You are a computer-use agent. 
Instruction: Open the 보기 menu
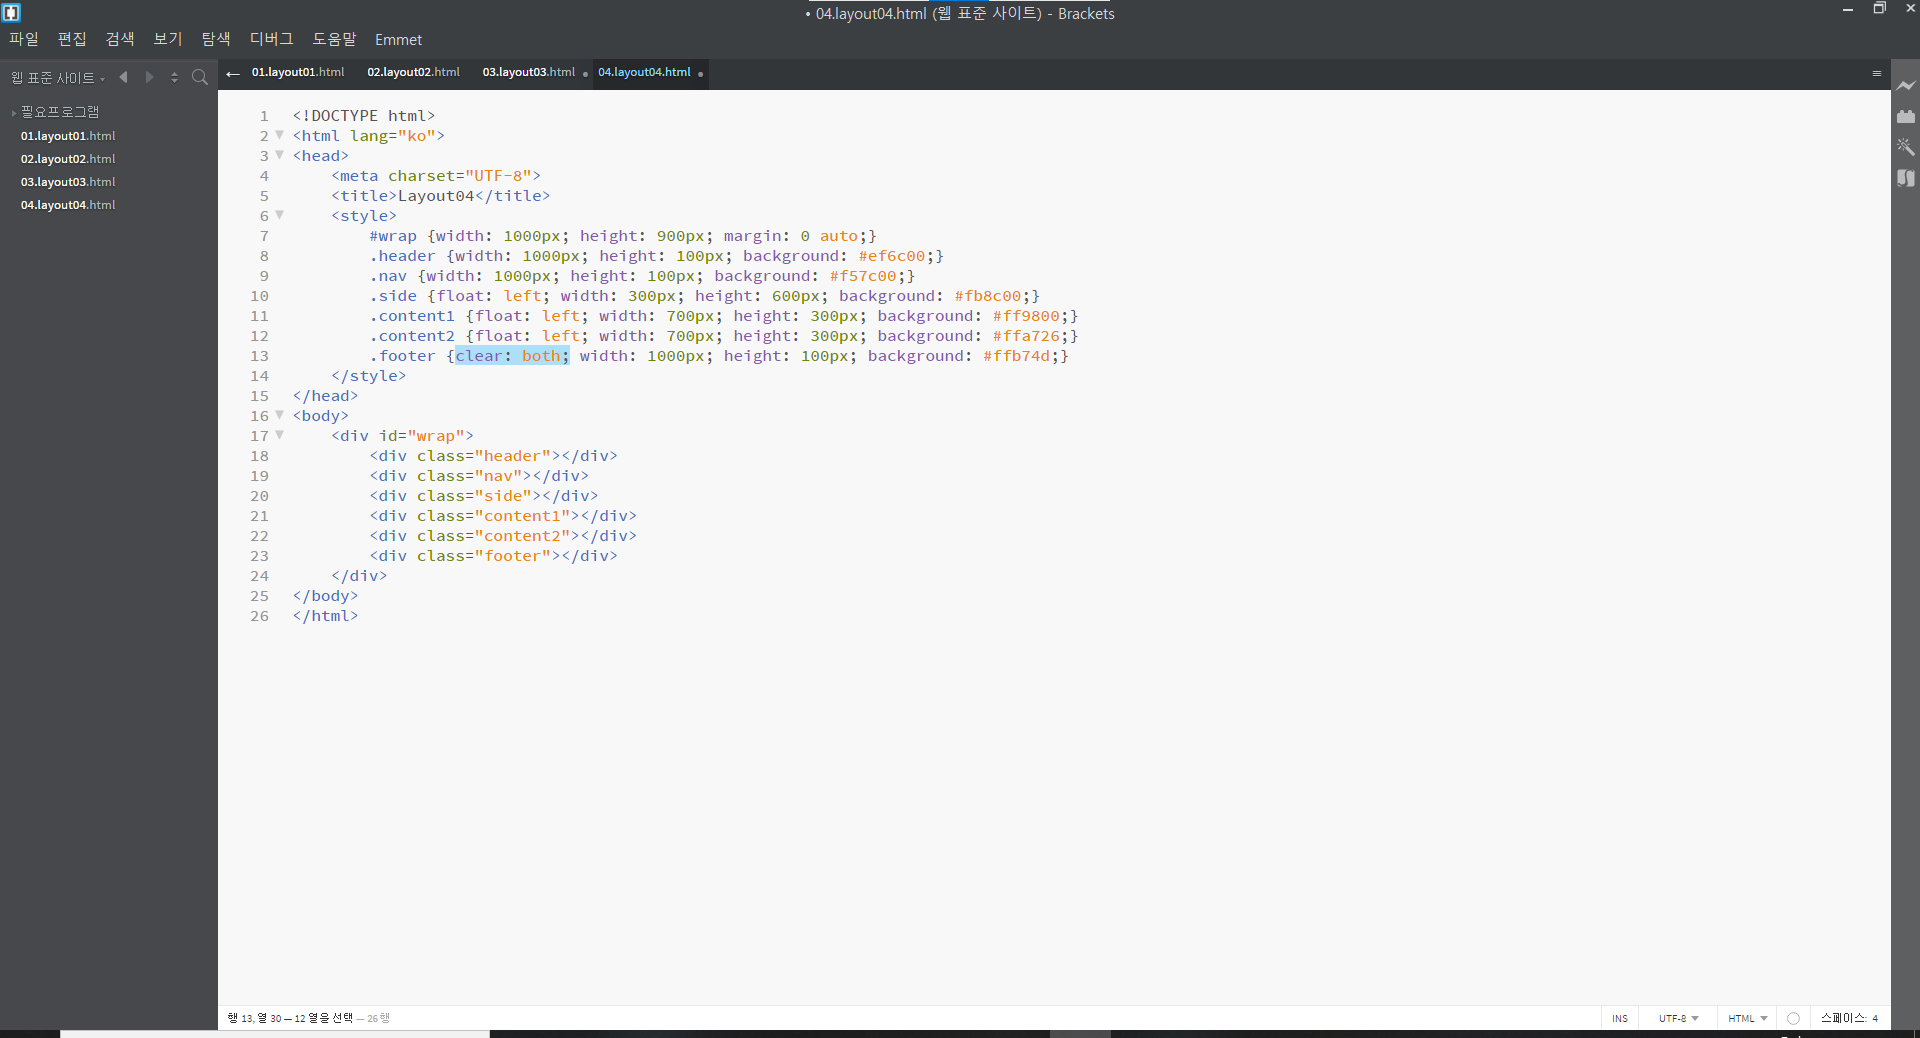168,39
